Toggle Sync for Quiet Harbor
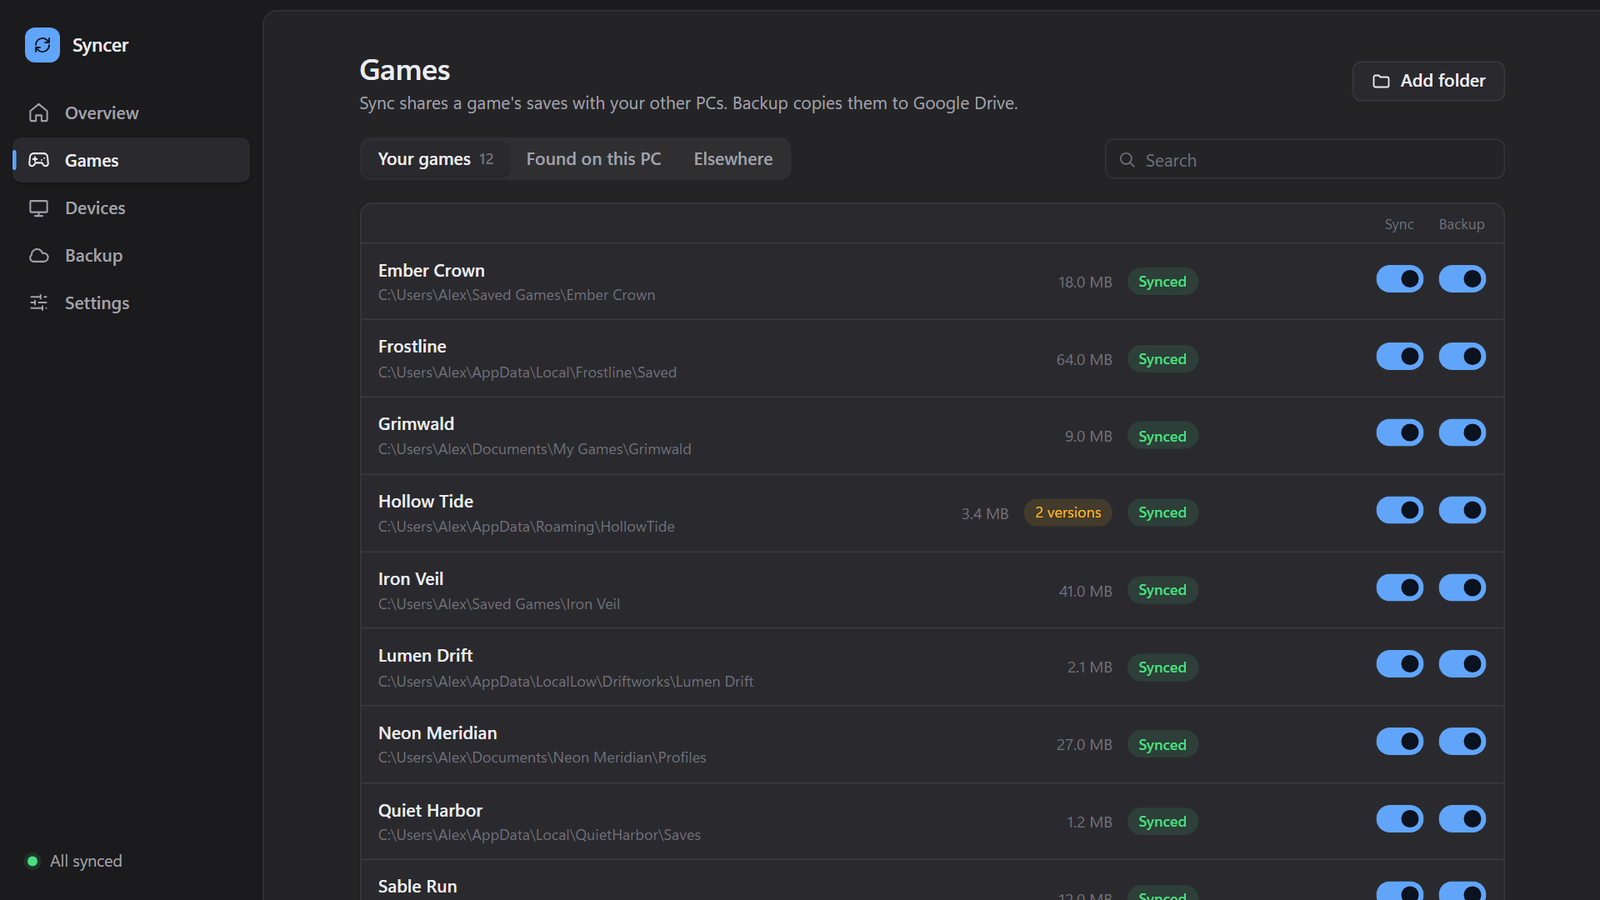The height and width of the screenshot is (900, 1600). point(1400,819)
